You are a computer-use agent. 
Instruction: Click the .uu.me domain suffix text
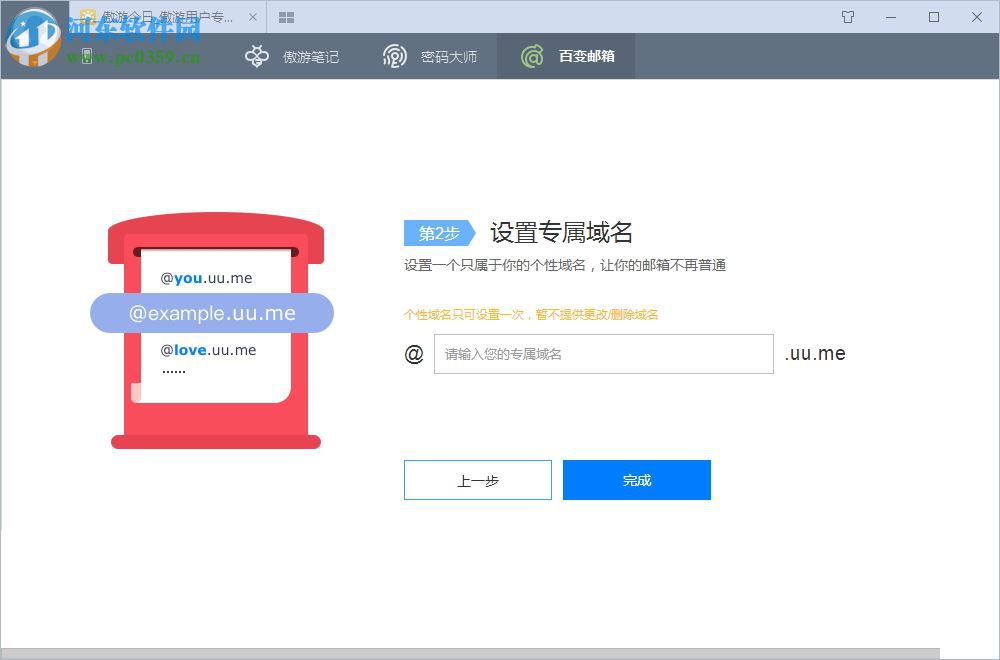point(815,354)
